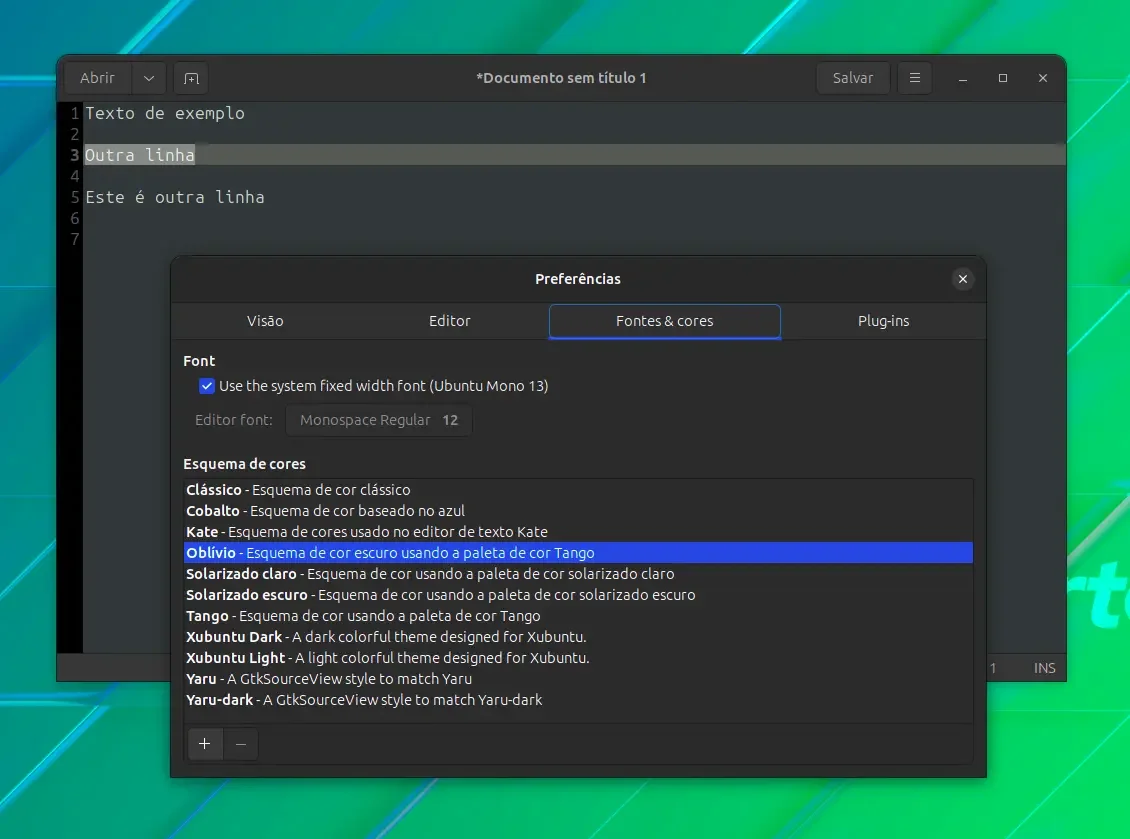
Task: Open the Monospace Regular 12 font chooser
Action: point(379,420)
